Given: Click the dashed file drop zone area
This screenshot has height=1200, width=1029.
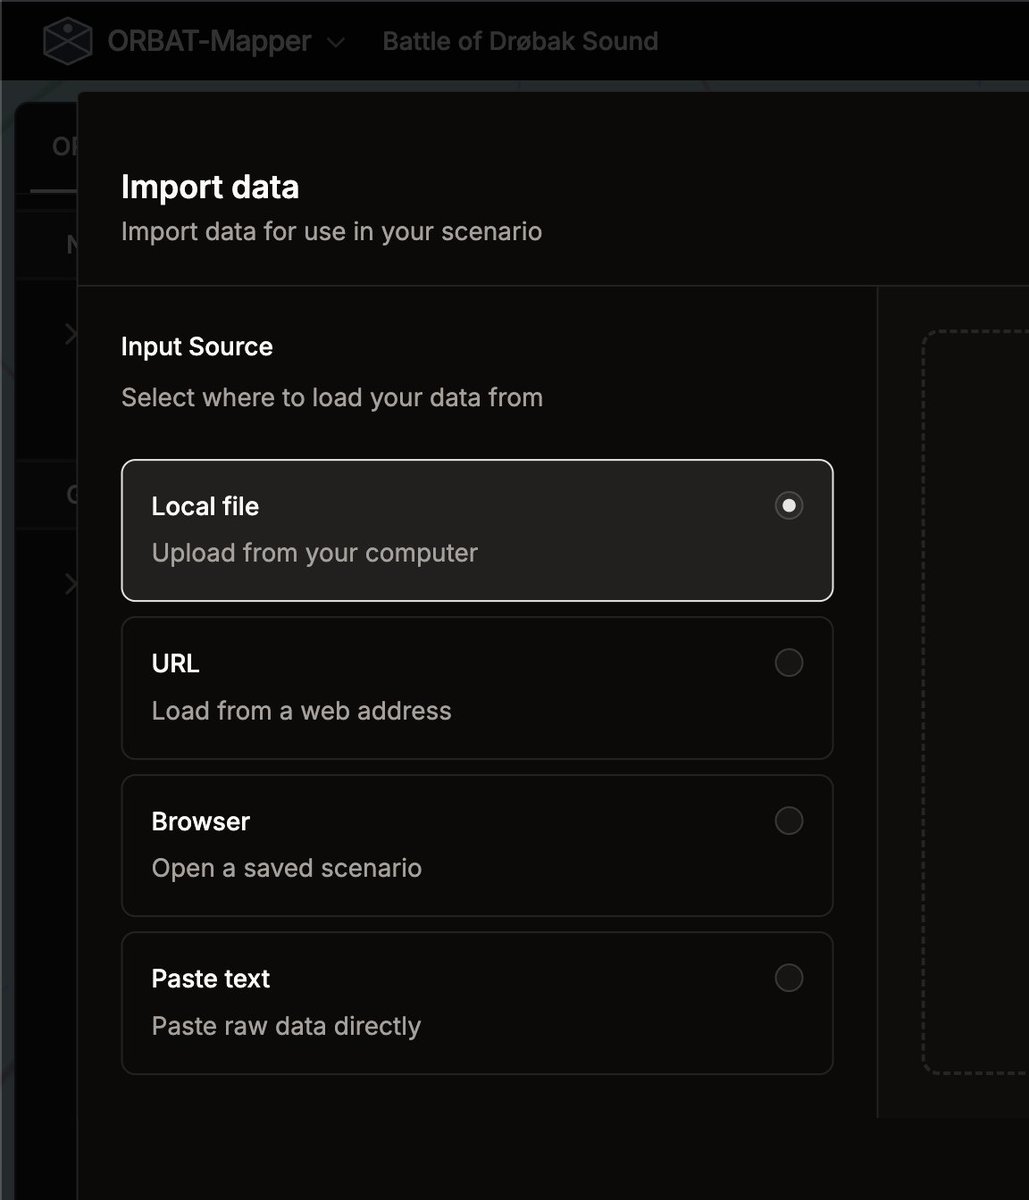Looking at the screenshot, I should pyautogui.click(x=976, y=703).
